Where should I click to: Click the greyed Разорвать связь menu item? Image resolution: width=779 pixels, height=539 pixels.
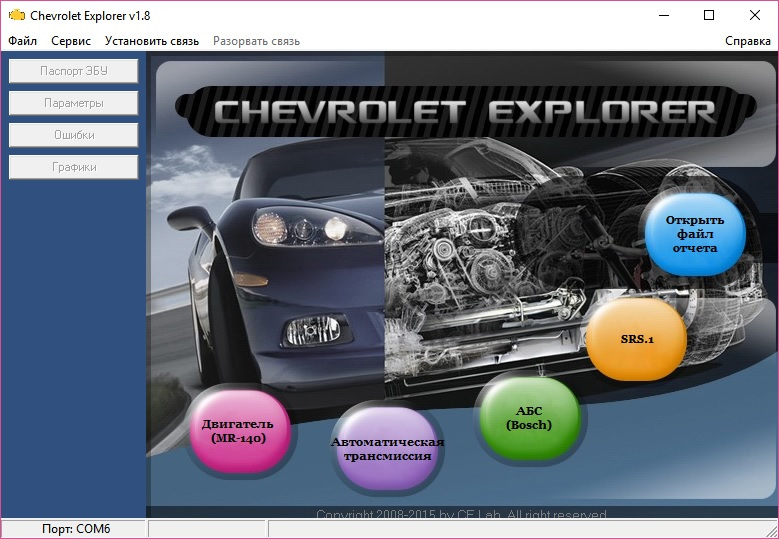click(x=256, y=41)
